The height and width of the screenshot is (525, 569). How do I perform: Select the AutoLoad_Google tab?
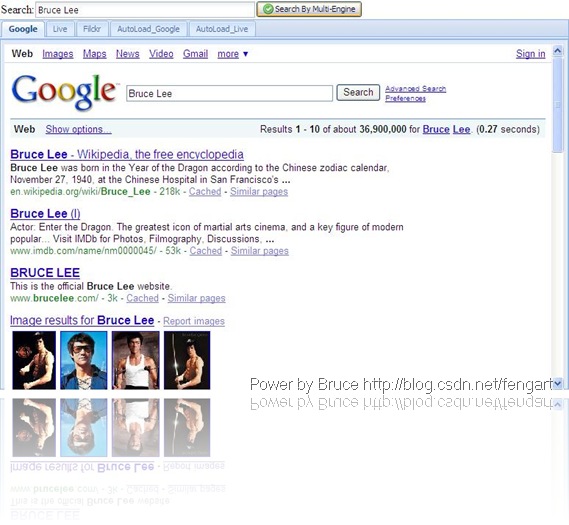148,29
